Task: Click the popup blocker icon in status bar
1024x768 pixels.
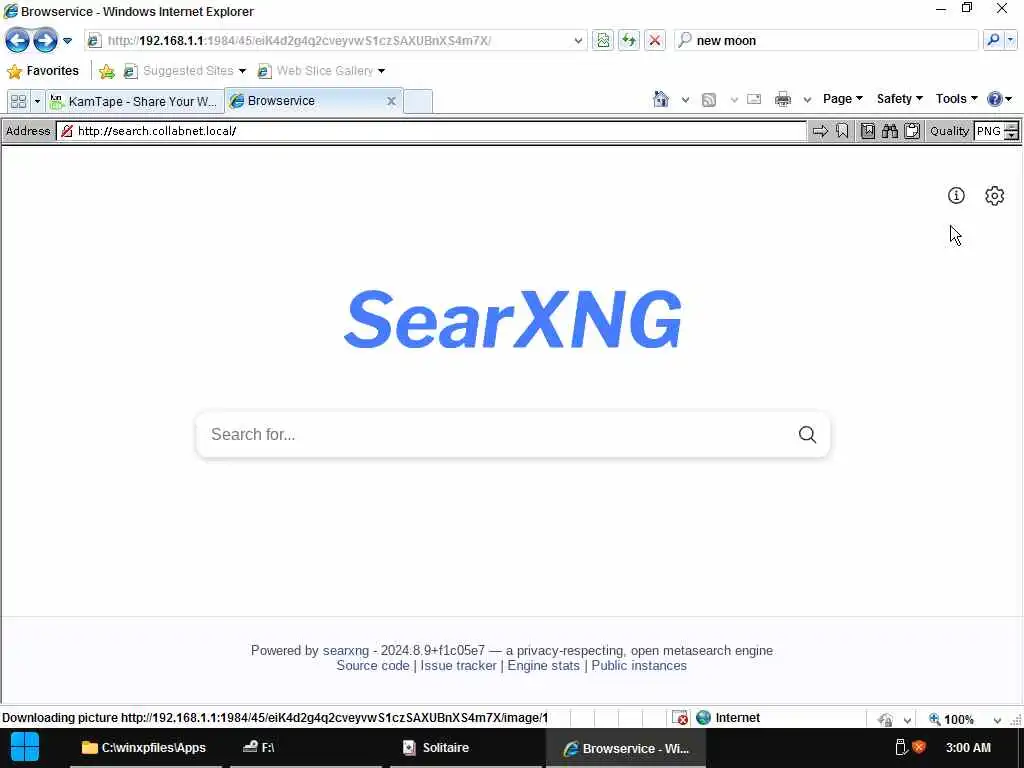Action: 680,718
